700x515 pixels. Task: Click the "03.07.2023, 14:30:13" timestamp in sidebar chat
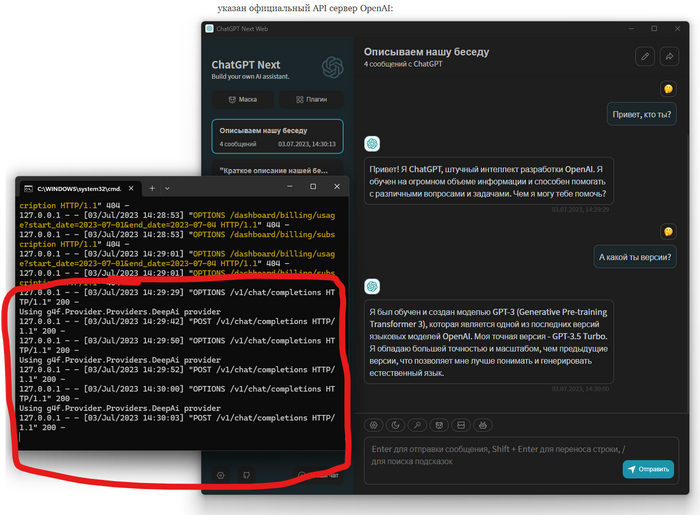coord(307,144)
